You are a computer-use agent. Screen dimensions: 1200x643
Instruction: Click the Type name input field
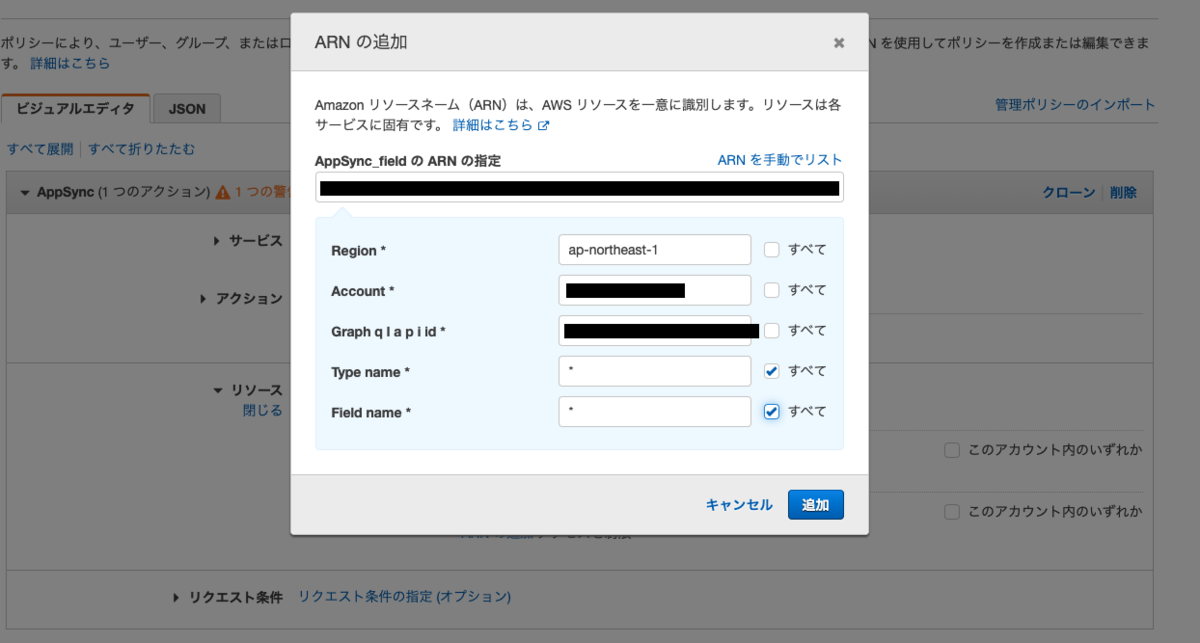coord(655,371)
